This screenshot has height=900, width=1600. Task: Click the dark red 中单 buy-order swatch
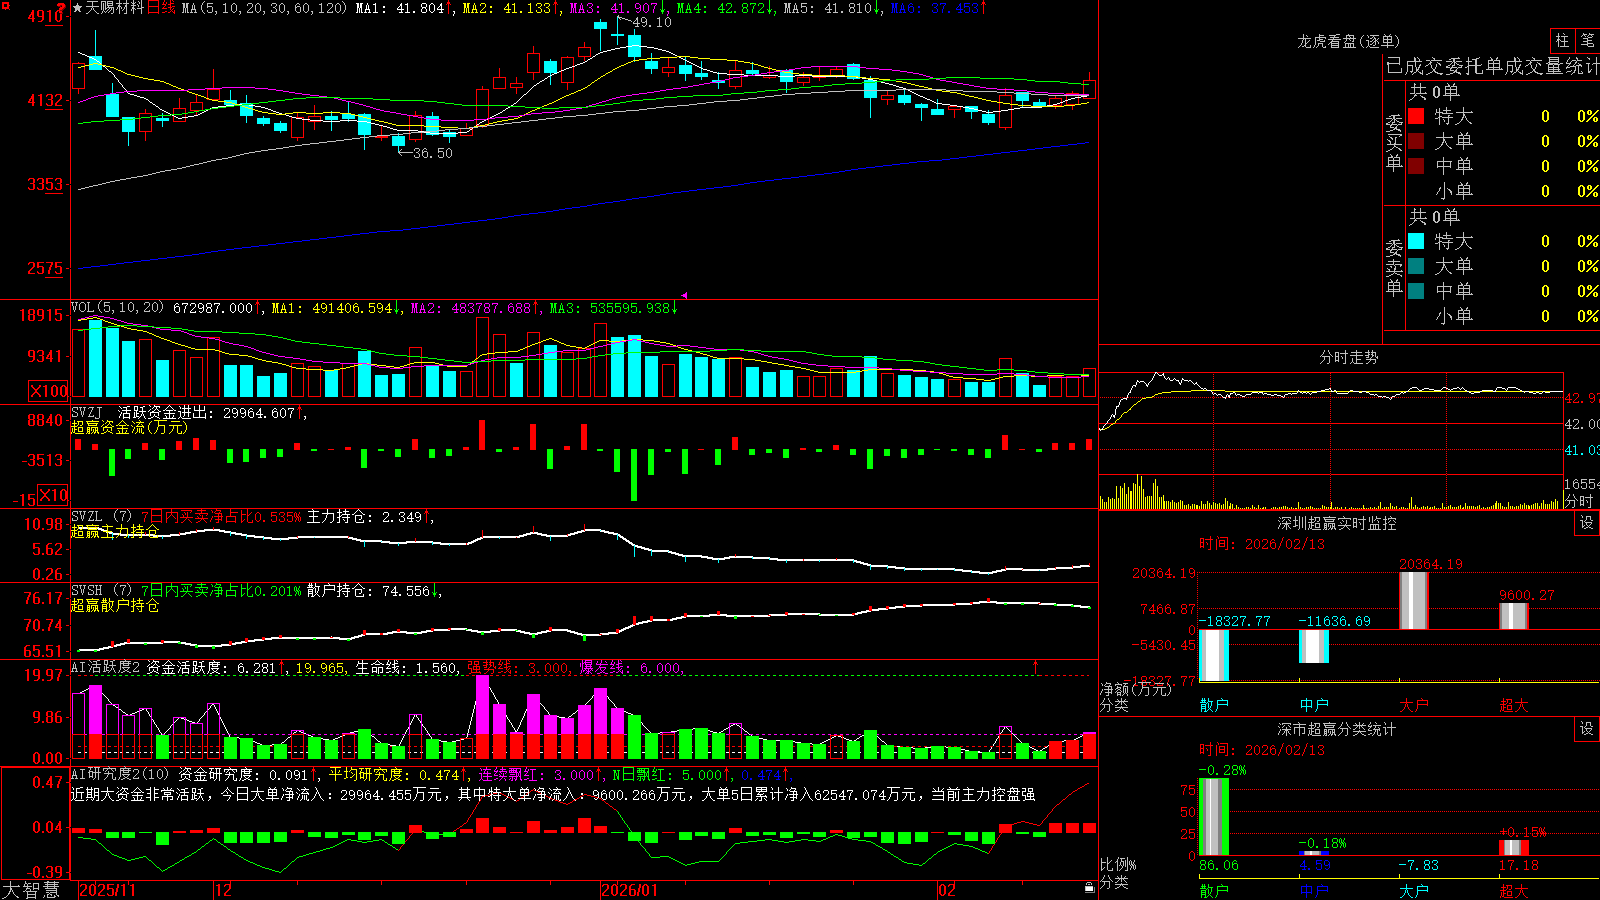[1416, 165]
